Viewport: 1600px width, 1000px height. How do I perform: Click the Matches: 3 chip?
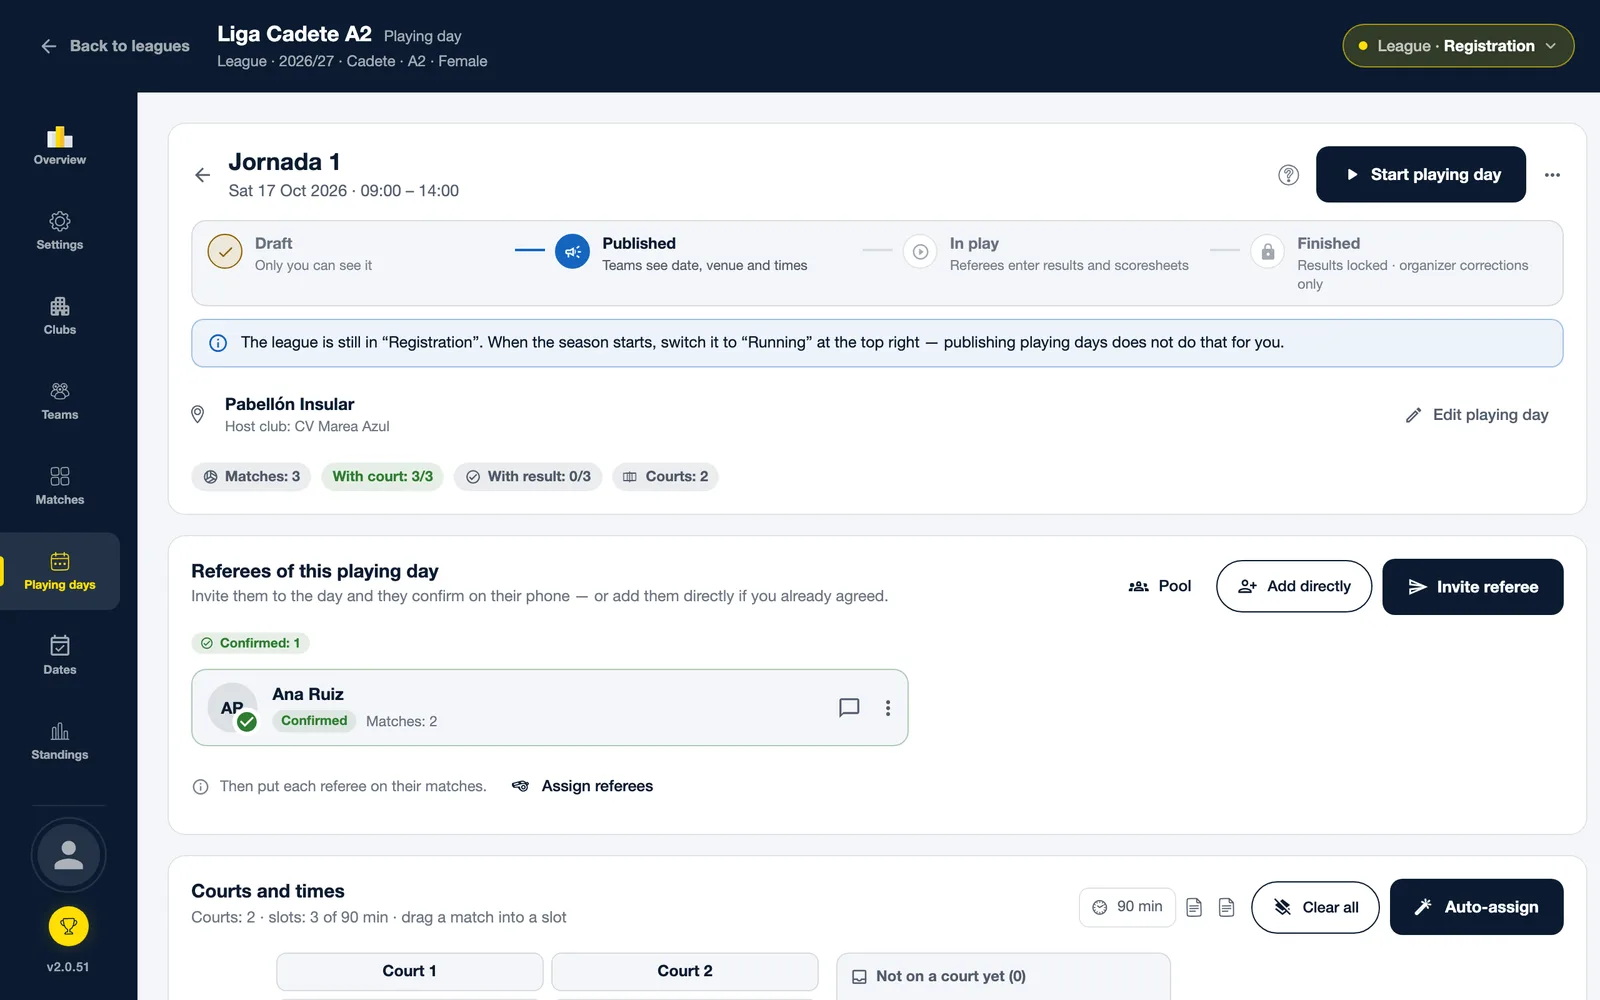coord(251,477)
